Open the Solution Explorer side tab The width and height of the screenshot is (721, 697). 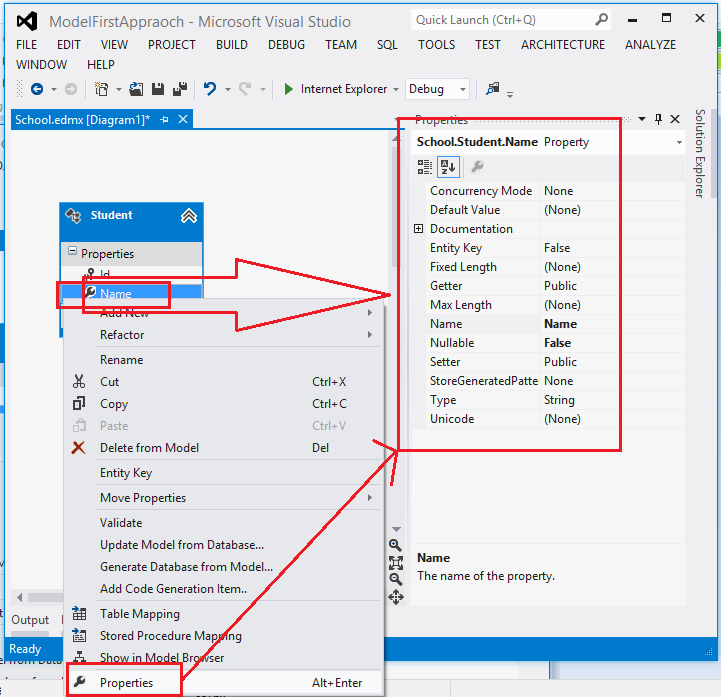(699, 154)
